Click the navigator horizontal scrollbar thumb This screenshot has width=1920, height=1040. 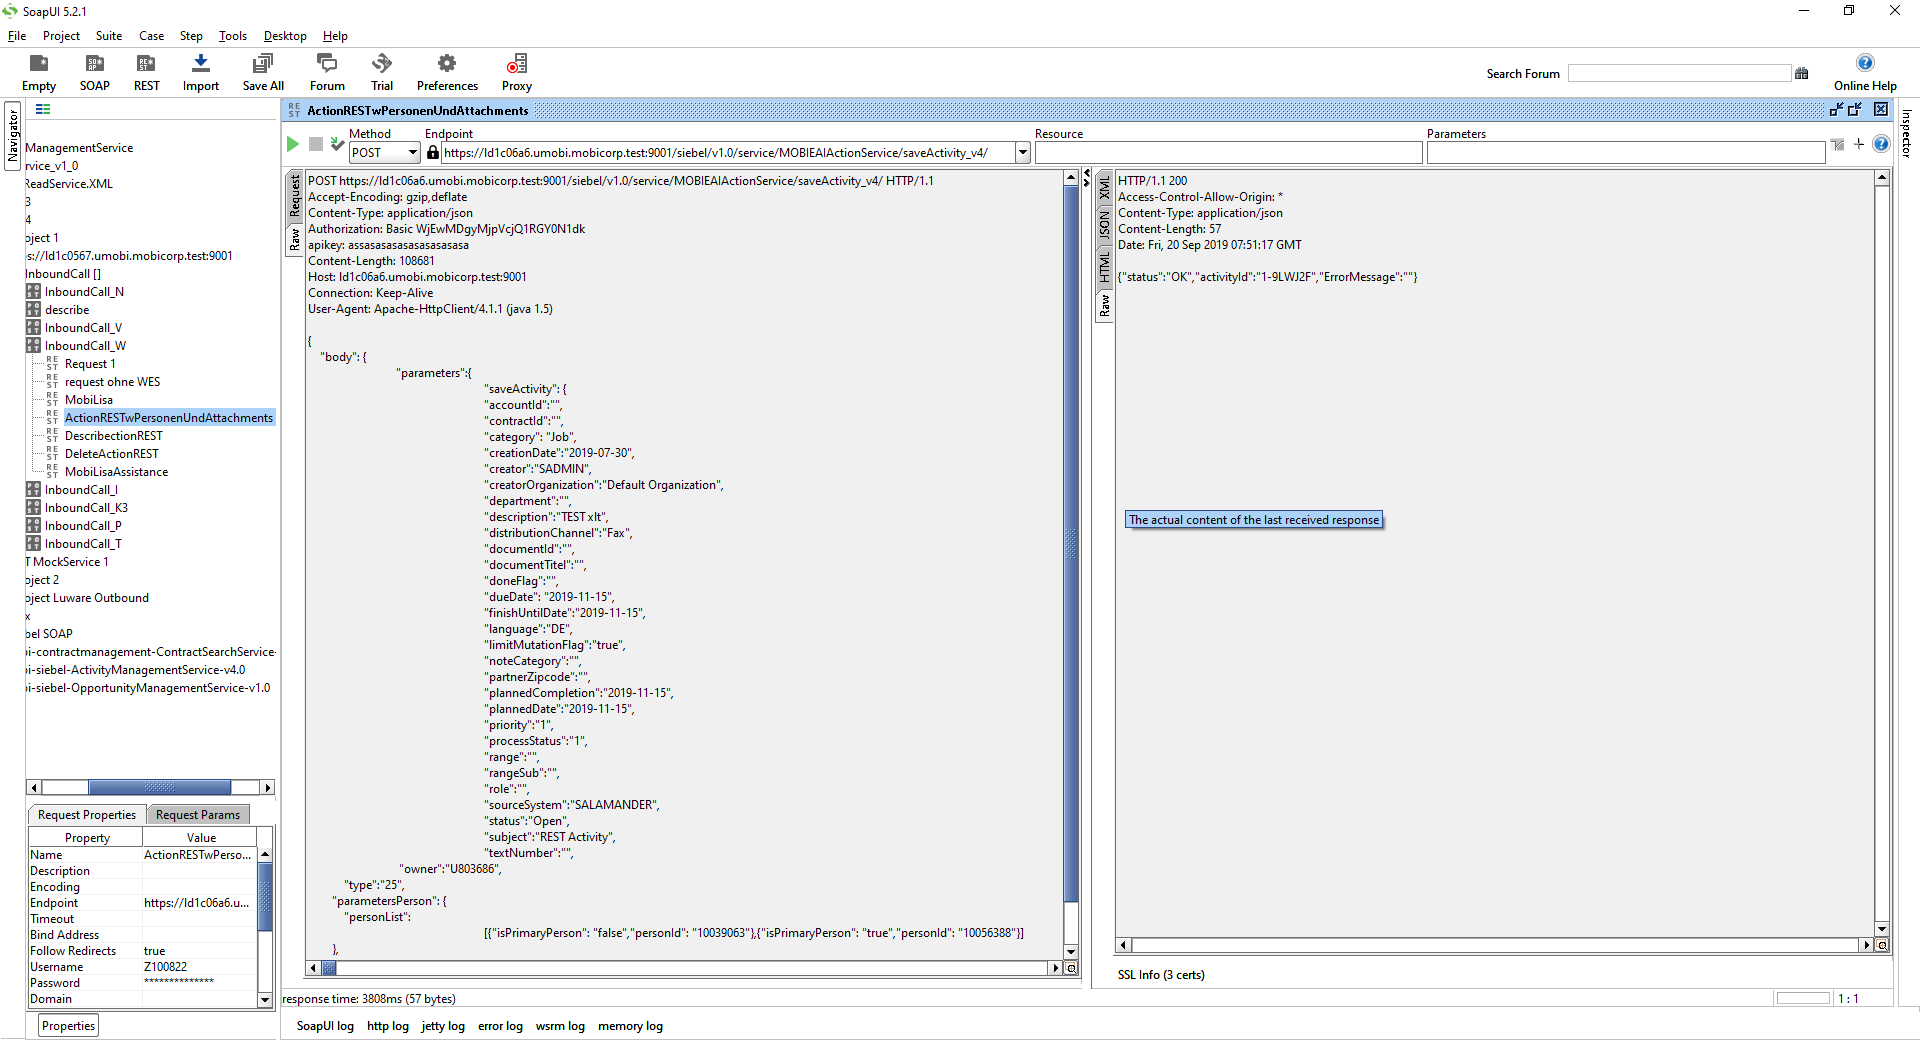(160, 788)
